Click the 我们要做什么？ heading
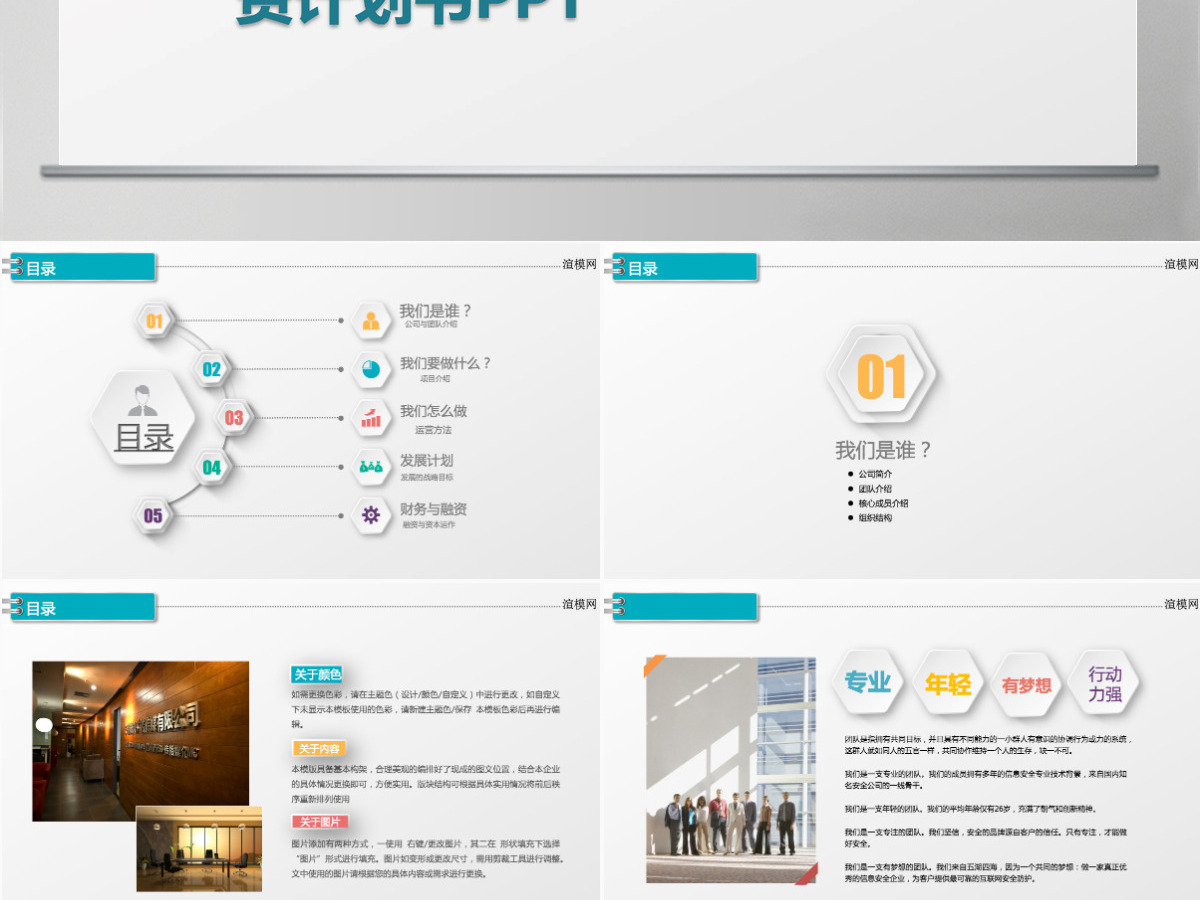This screenshot has width=1200, height=900. pos(446,363)
